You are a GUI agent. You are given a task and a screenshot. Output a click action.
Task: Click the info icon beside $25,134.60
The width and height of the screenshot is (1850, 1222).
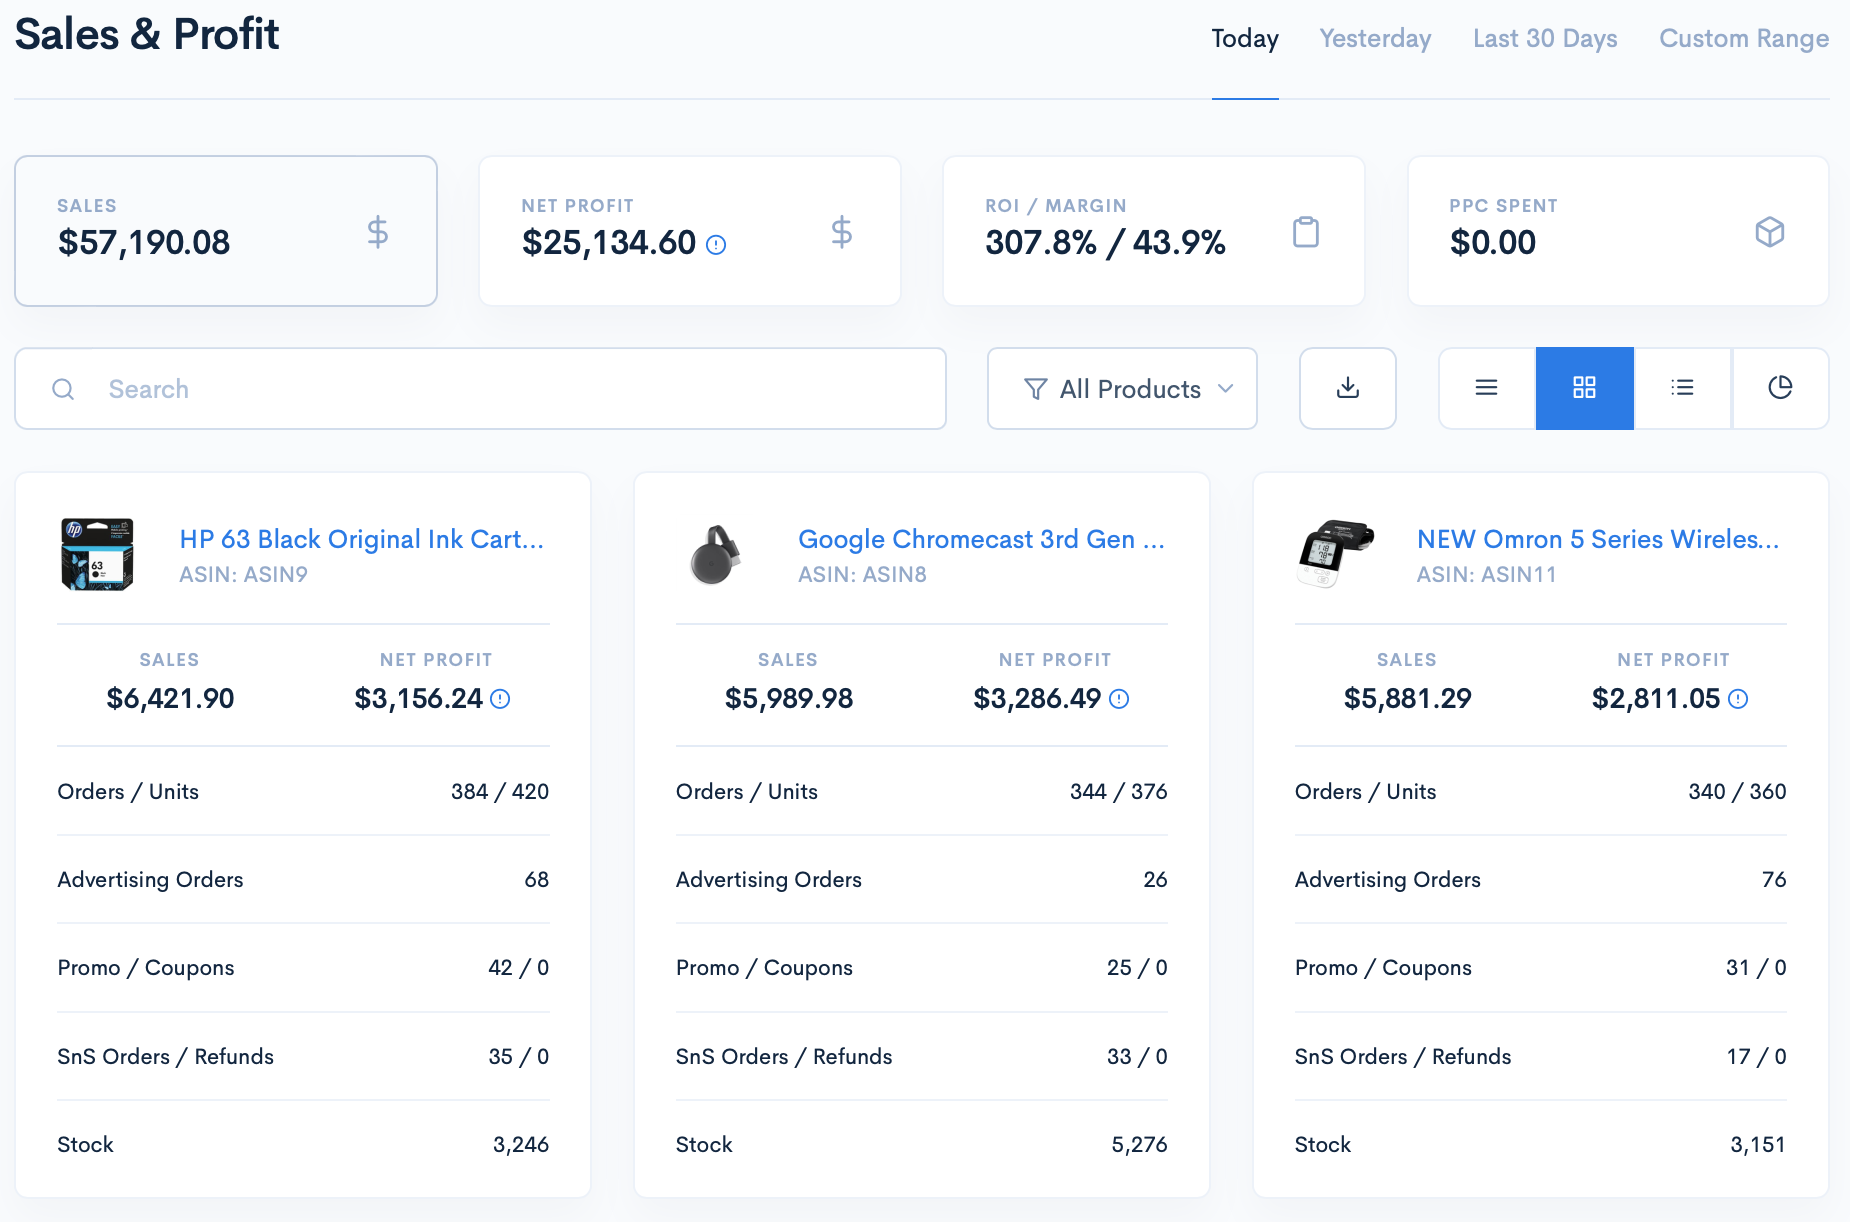717,244
